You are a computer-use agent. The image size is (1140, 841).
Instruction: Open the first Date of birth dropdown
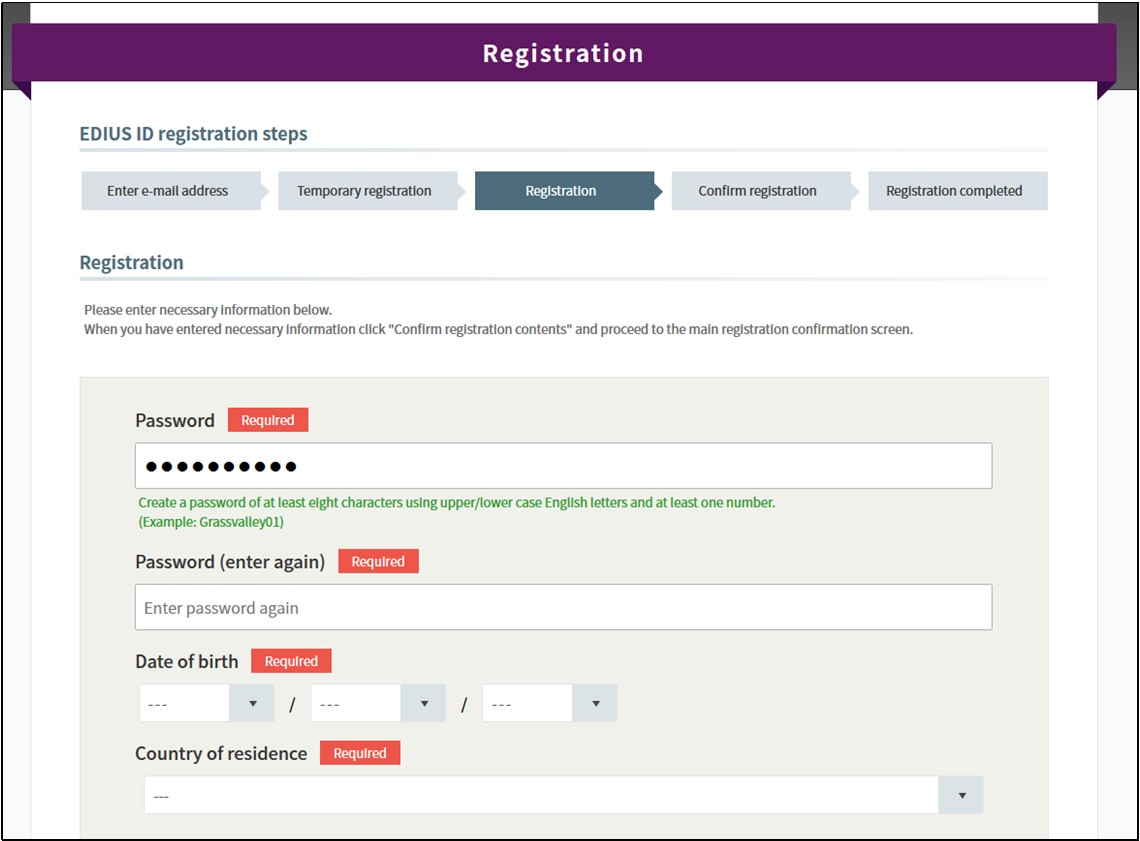[206, 704]
